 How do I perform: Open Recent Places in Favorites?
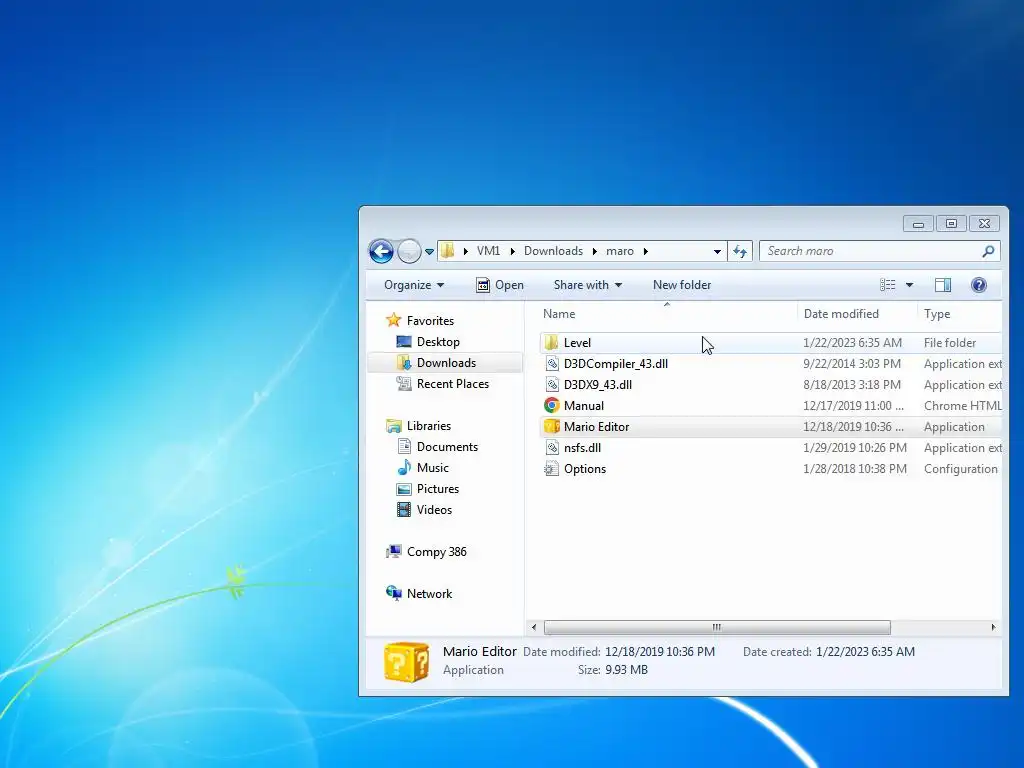[453, 383]
